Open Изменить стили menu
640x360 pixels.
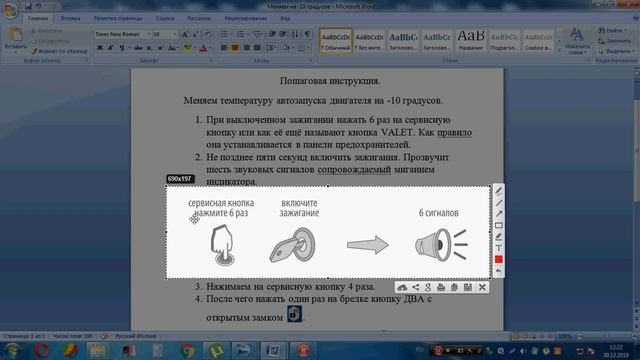tap(577, 41)
